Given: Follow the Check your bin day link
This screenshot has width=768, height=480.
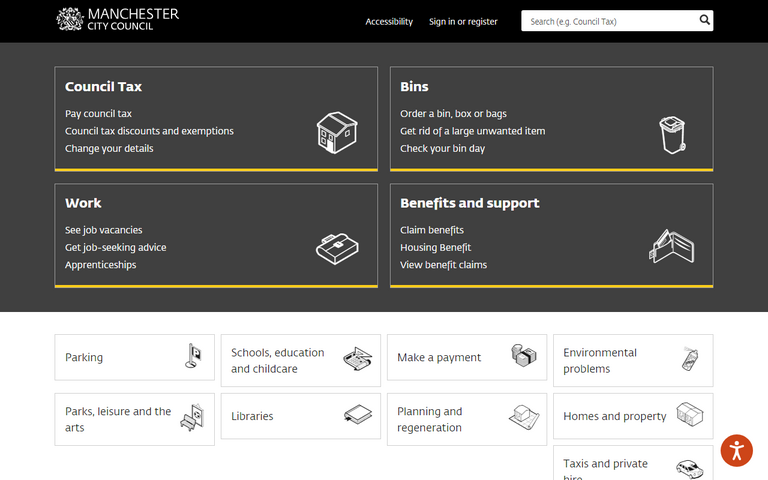Looking at the screenshot, I should point(442,149).
